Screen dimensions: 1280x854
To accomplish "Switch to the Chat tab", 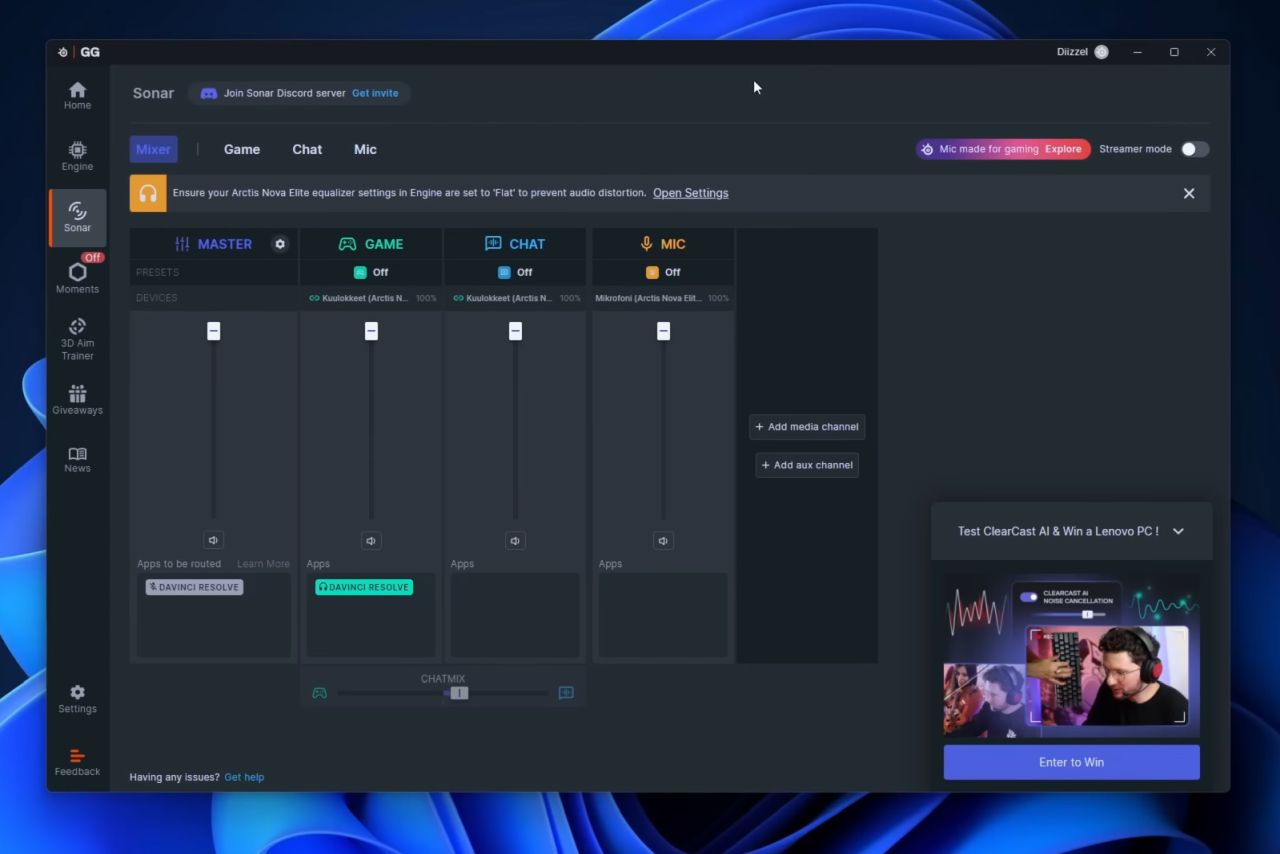I will tap(307, 149).
